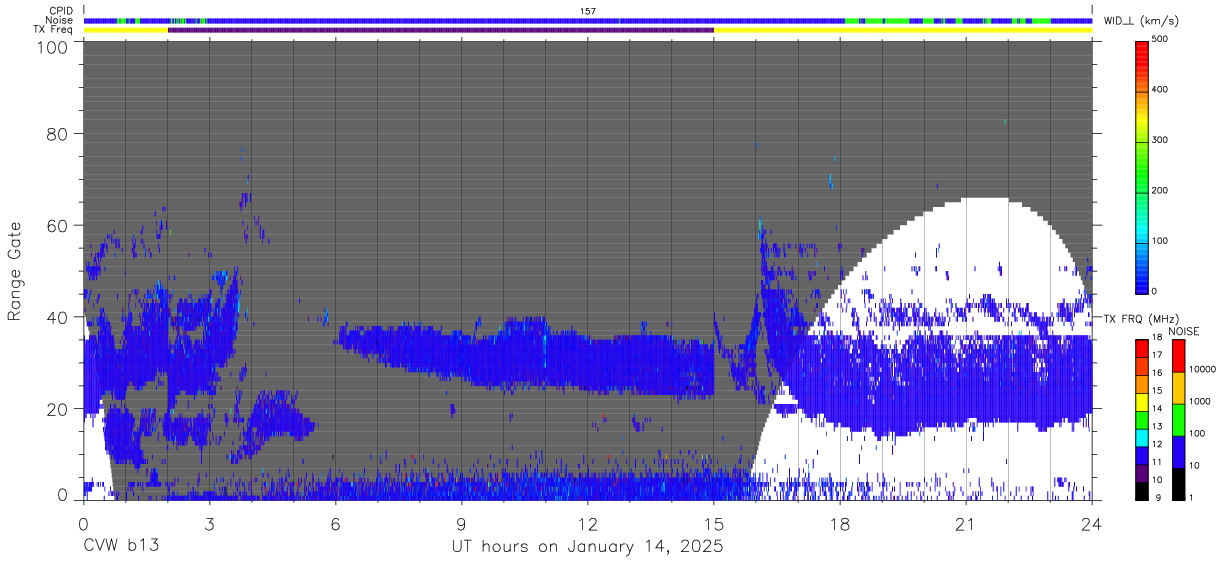Click the 1000 label on NOISE legend

pos(1200,401)
